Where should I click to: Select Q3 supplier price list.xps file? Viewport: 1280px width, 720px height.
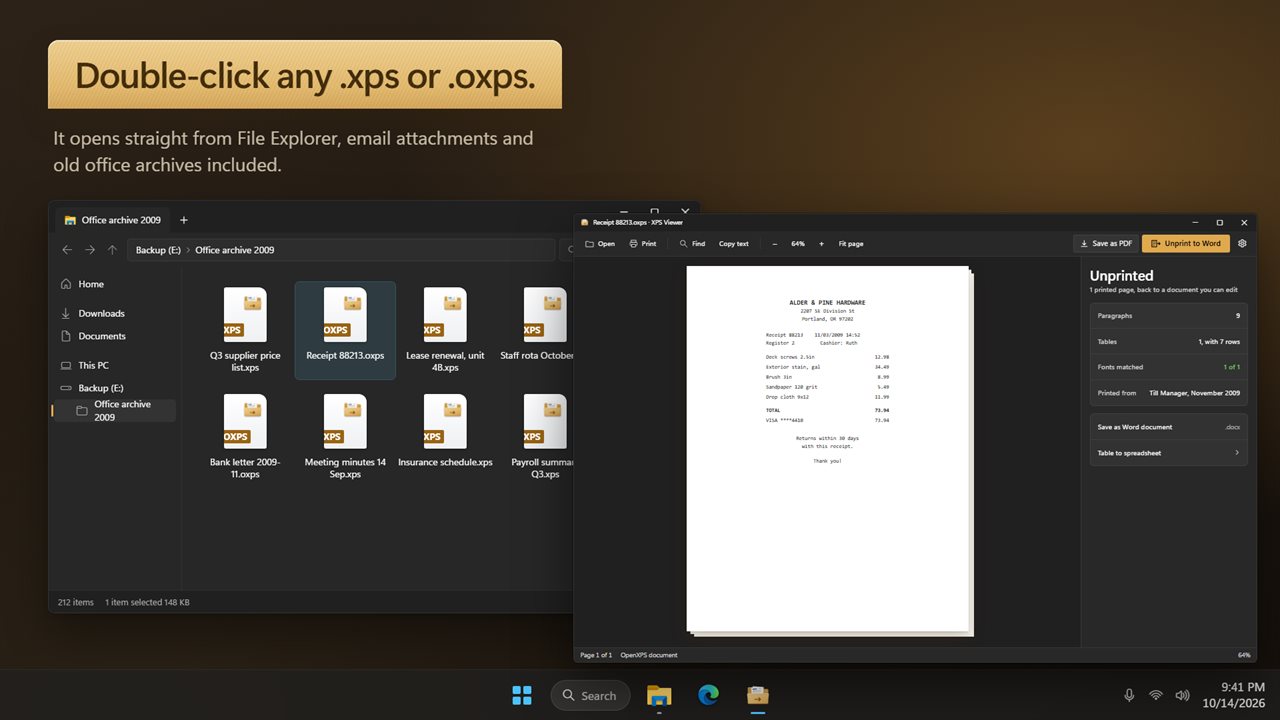[x=245, y=330]
